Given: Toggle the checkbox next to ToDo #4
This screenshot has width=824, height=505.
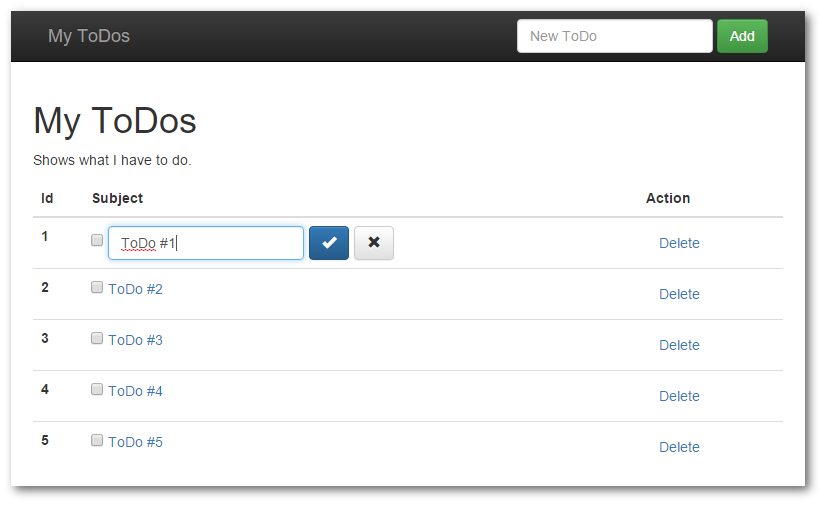Looking at the screenshot, I should click(97, 389).
